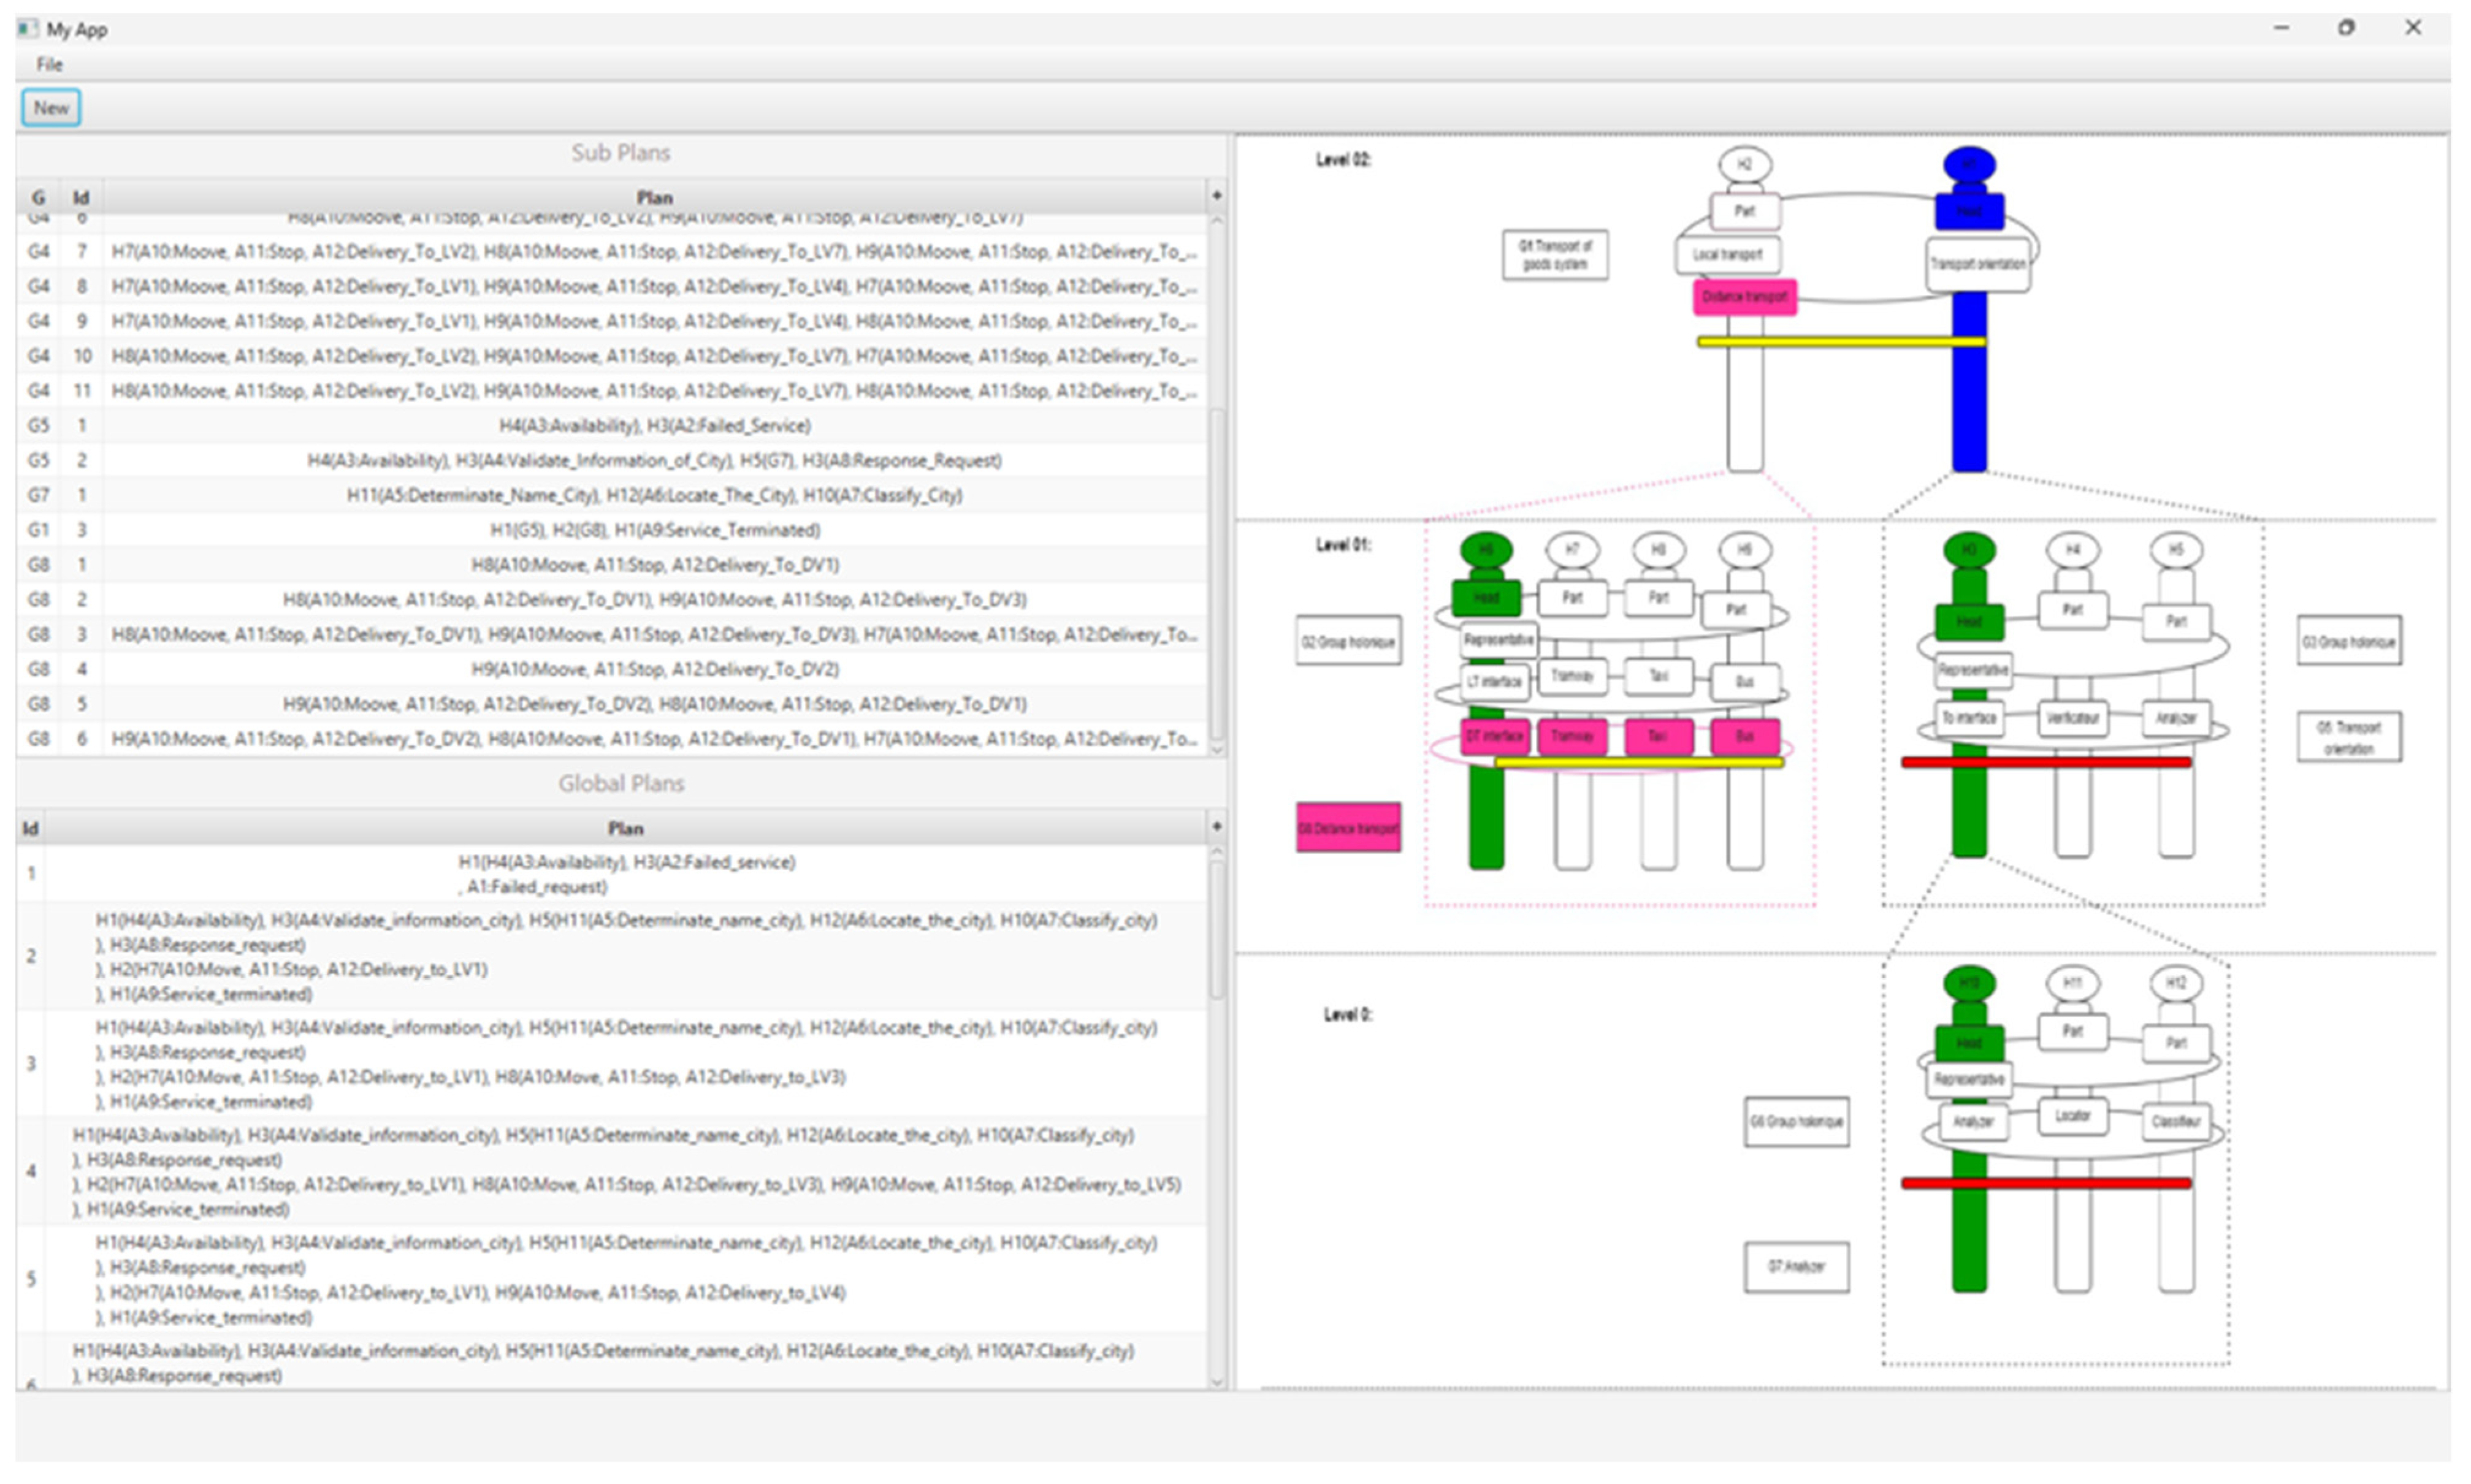The width and height of the screenshot is (2471, 1484).
Task: Open the File menu
Action: point(49,65)
